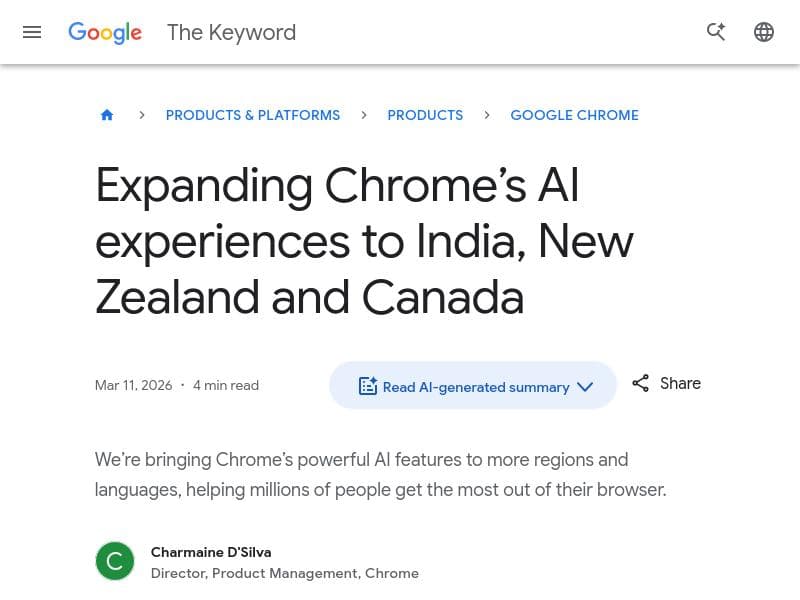Image resolution: width=800 pixels, height=600 pixels.
Task: Share the article via the share icon
Action: pos(640,383)
